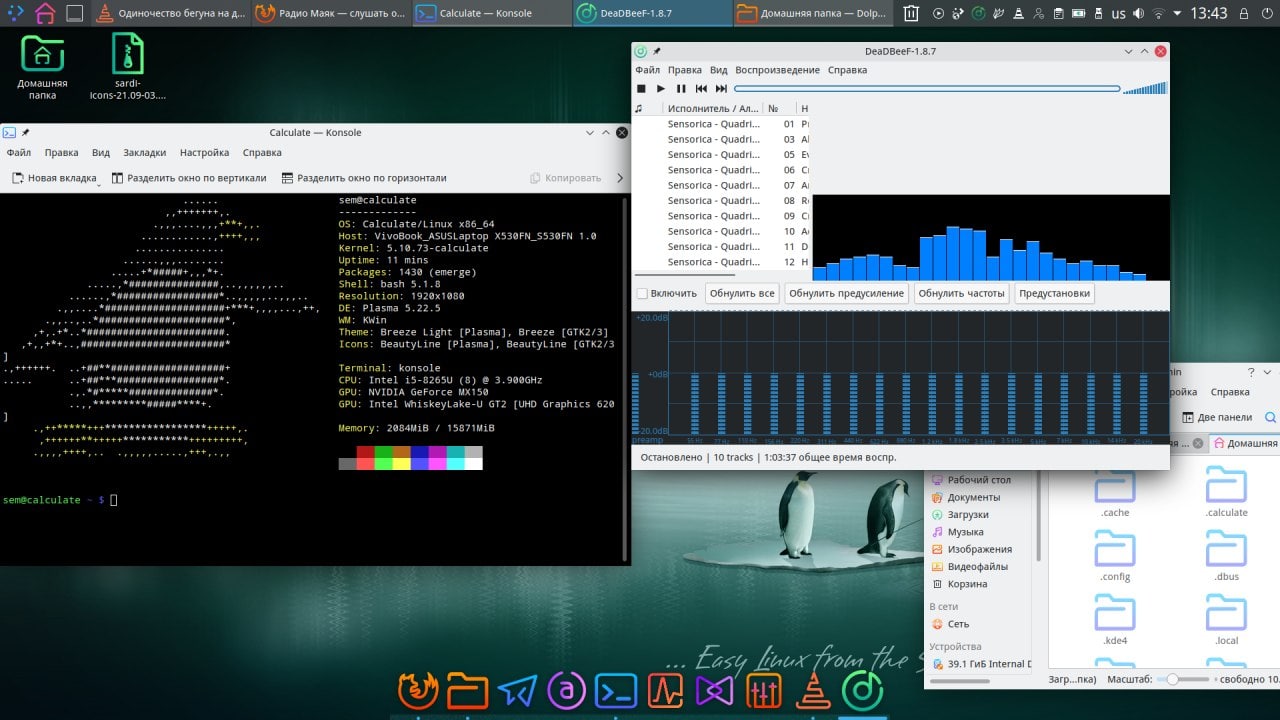Open the Предустановки equalizer presets menu
This screenshot has height=720, width=1280.
tap(1054, 294)
